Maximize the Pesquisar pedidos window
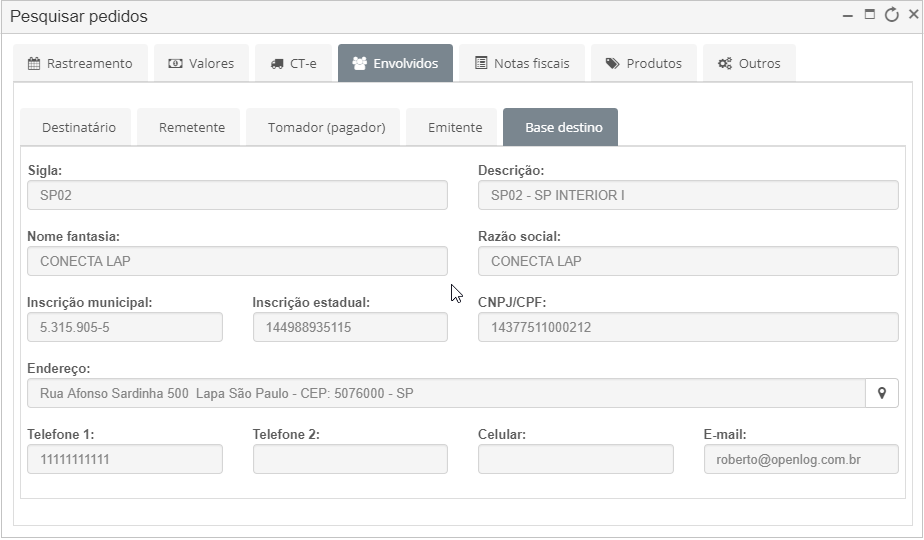Image resolution: width=924 pixels, height=540 pixels. click(869, 15)
